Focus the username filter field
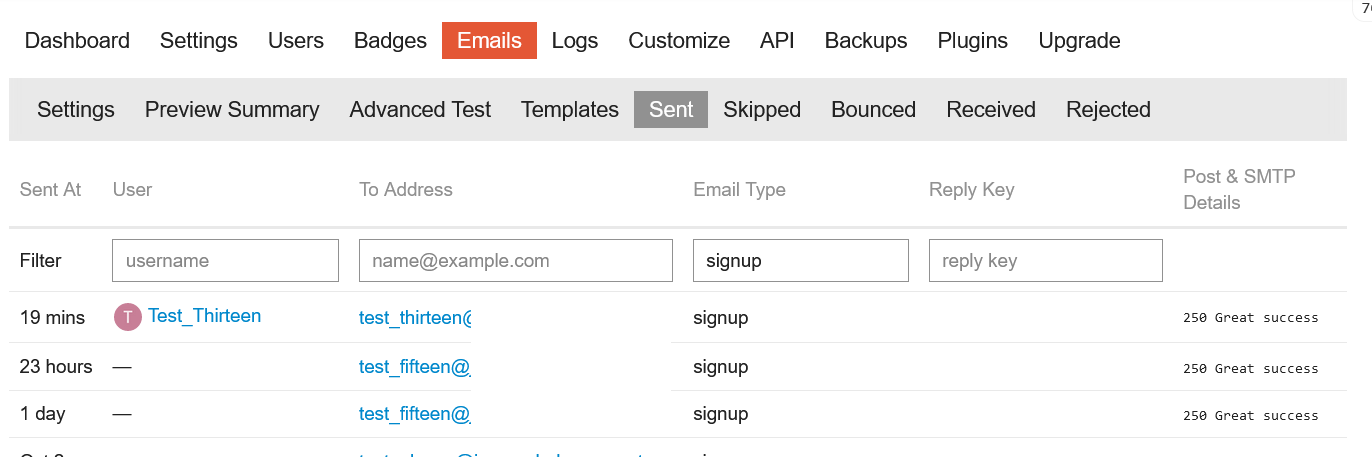Image resolution: width=1372 pixels, height=457 pixels. 226,260
